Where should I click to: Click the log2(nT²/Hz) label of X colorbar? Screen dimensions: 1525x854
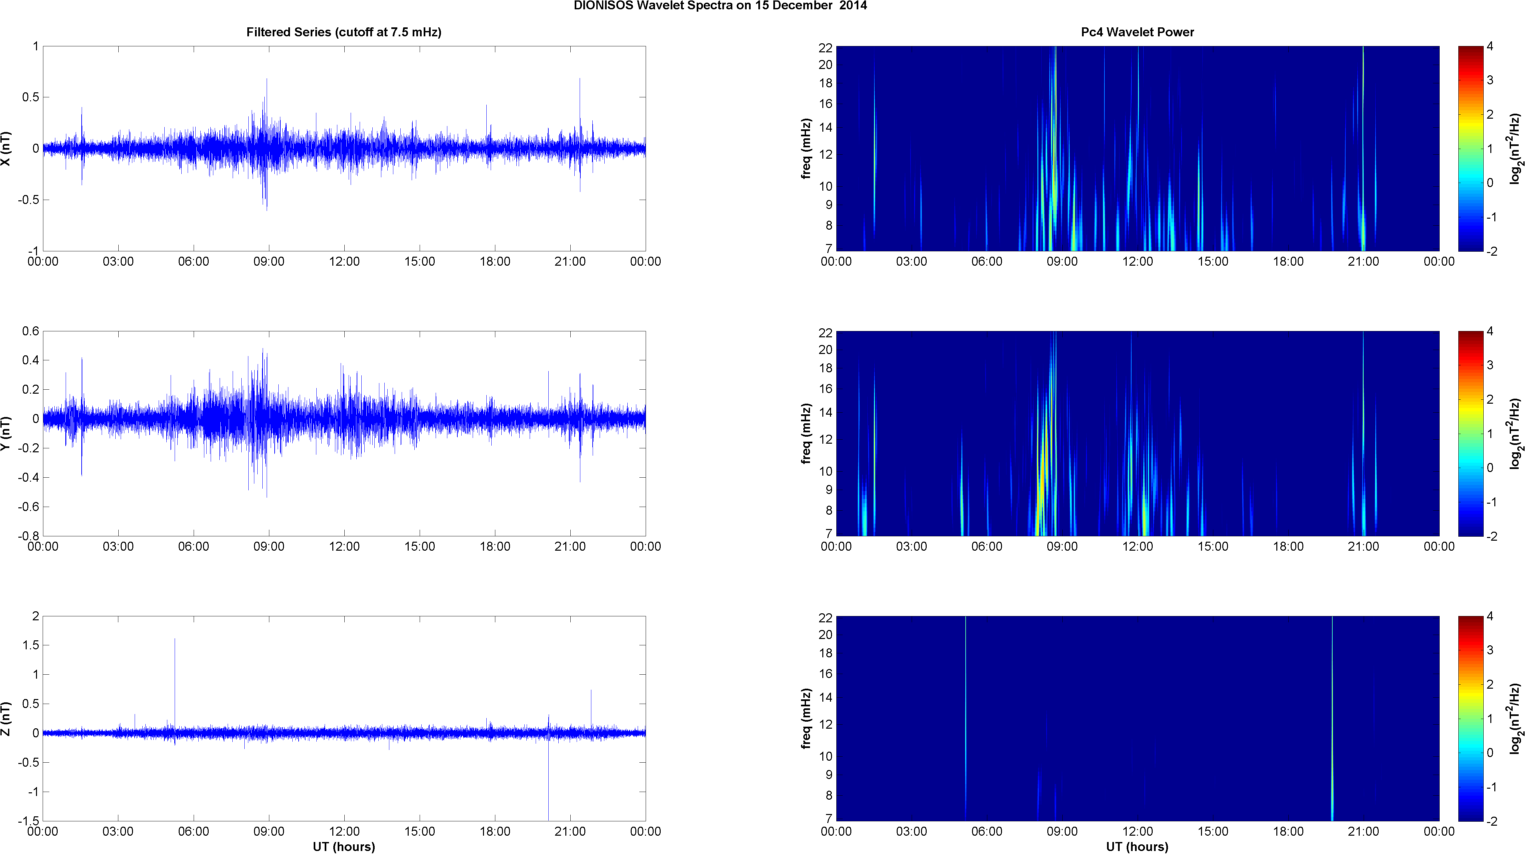[1516, 148]
